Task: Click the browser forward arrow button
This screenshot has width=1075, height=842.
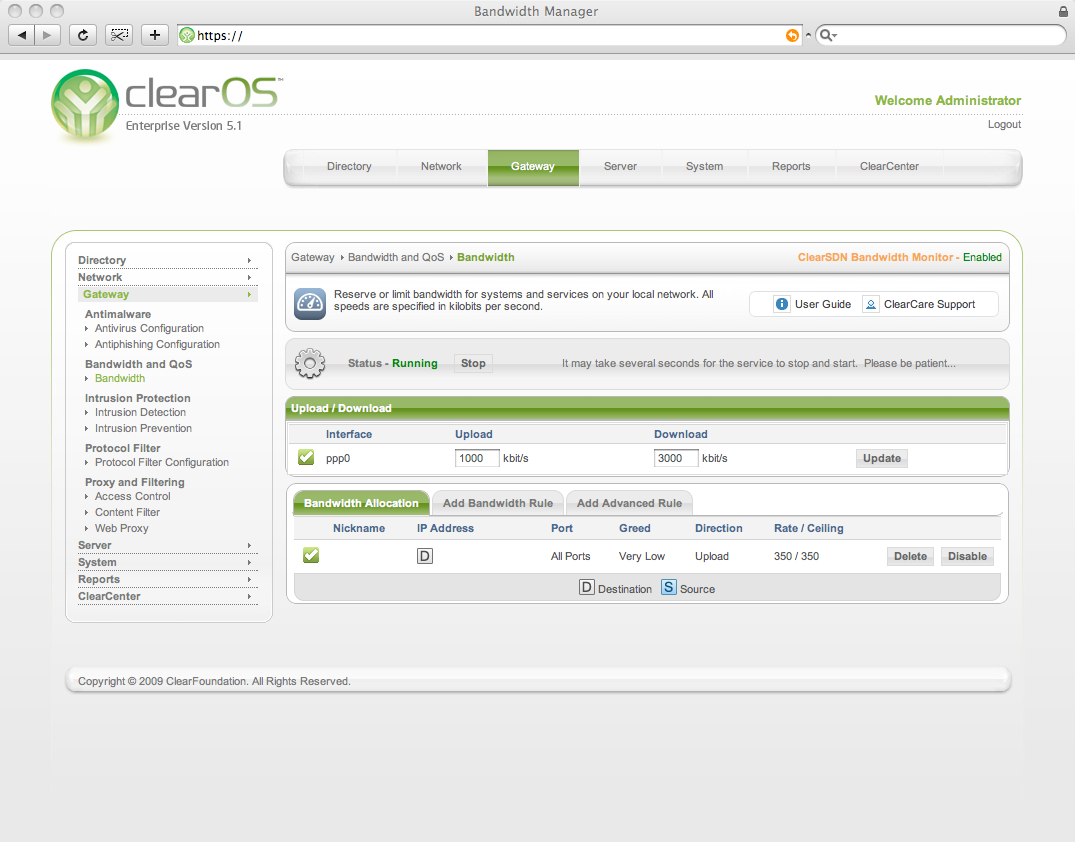Action: (x=47, y=35)
